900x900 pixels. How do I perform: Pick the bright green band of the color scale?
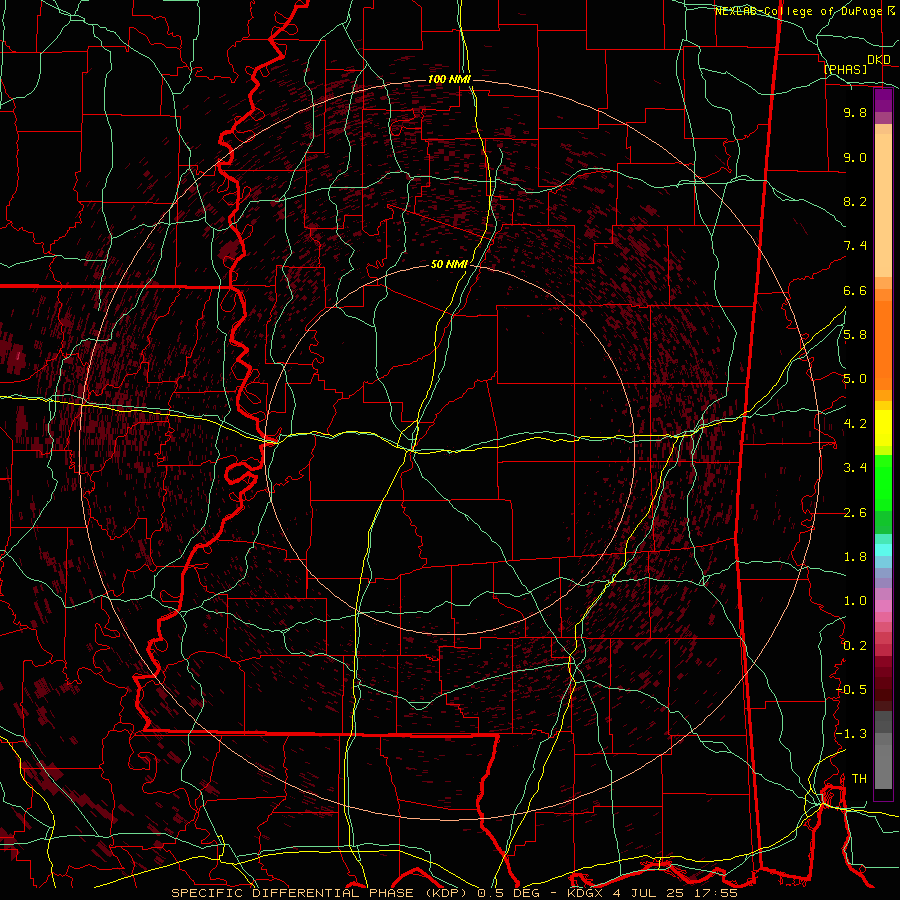pyautogui.click(x=883, y=483)
